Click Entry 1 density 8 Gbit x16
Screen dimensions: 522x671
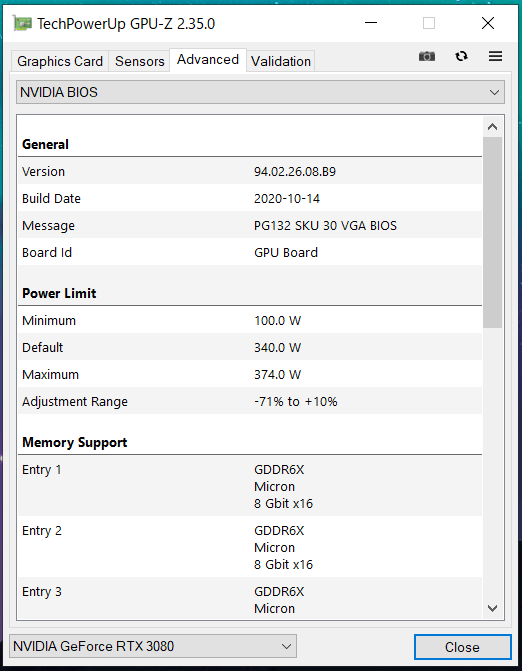pos(283,504)
